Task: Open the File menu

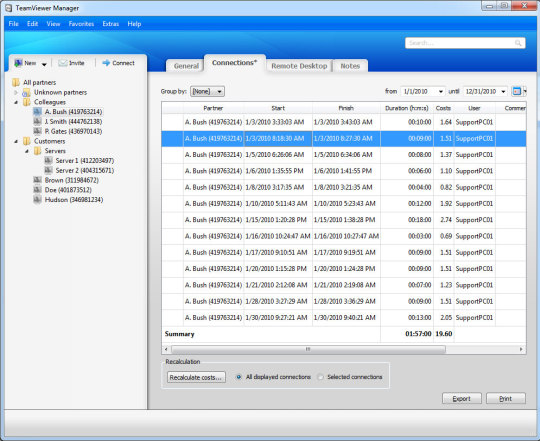Action: tap(13, 24)
